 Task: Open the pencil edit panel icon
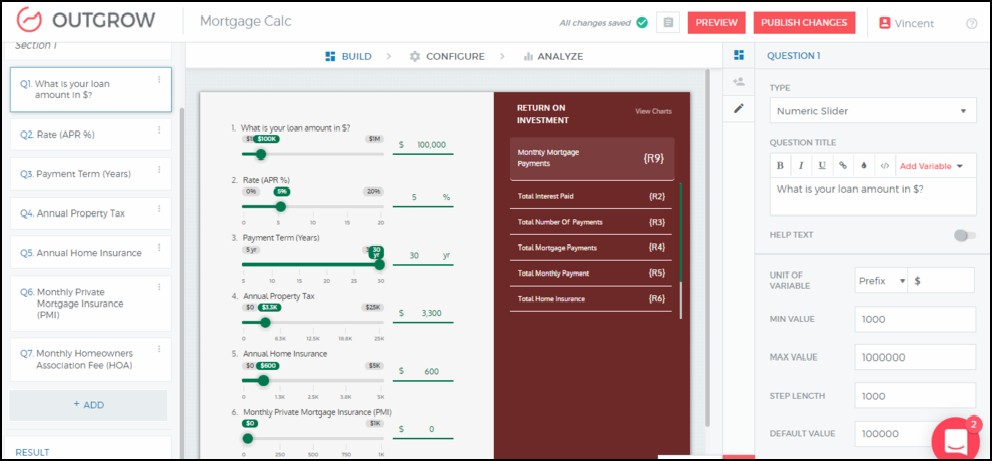(739, 108)
